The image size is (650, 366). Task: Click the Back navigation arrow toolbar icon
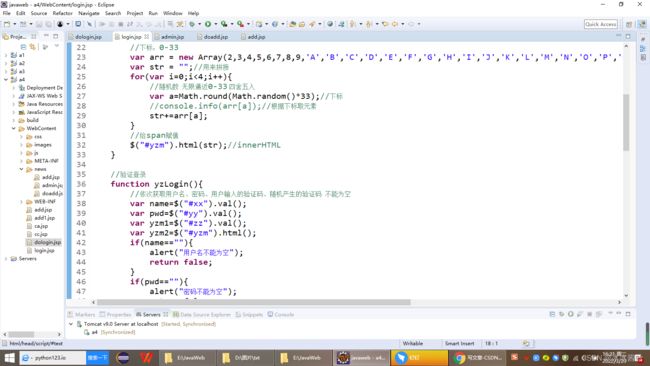(x=394, y=24)
